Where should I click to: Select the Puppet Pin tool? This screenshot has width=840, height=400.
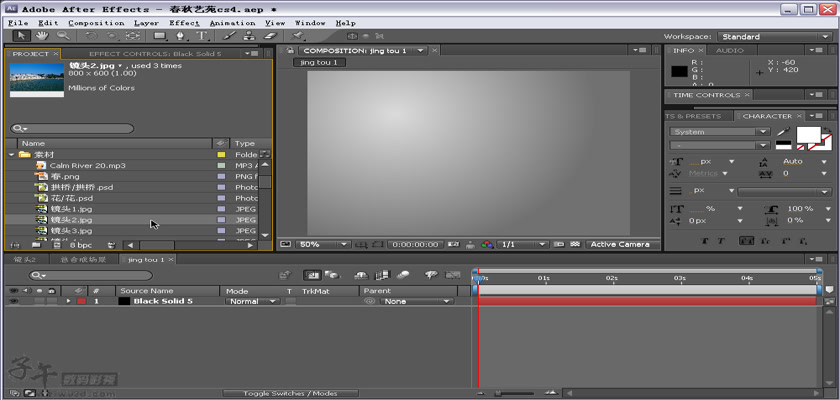click(297, 36)
